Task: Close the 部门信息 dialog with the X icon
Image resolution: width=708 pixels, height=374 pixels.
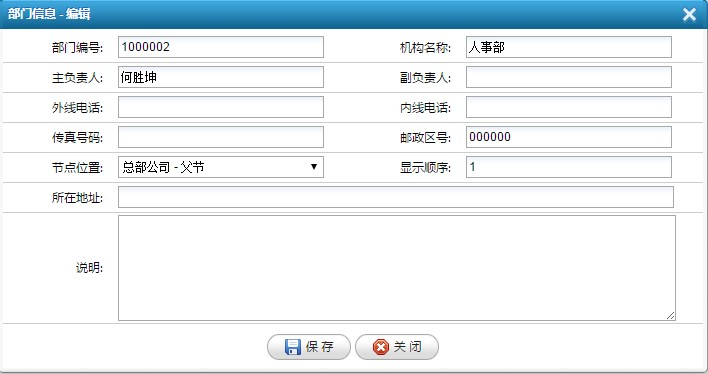Action: [x=689, y=14]
